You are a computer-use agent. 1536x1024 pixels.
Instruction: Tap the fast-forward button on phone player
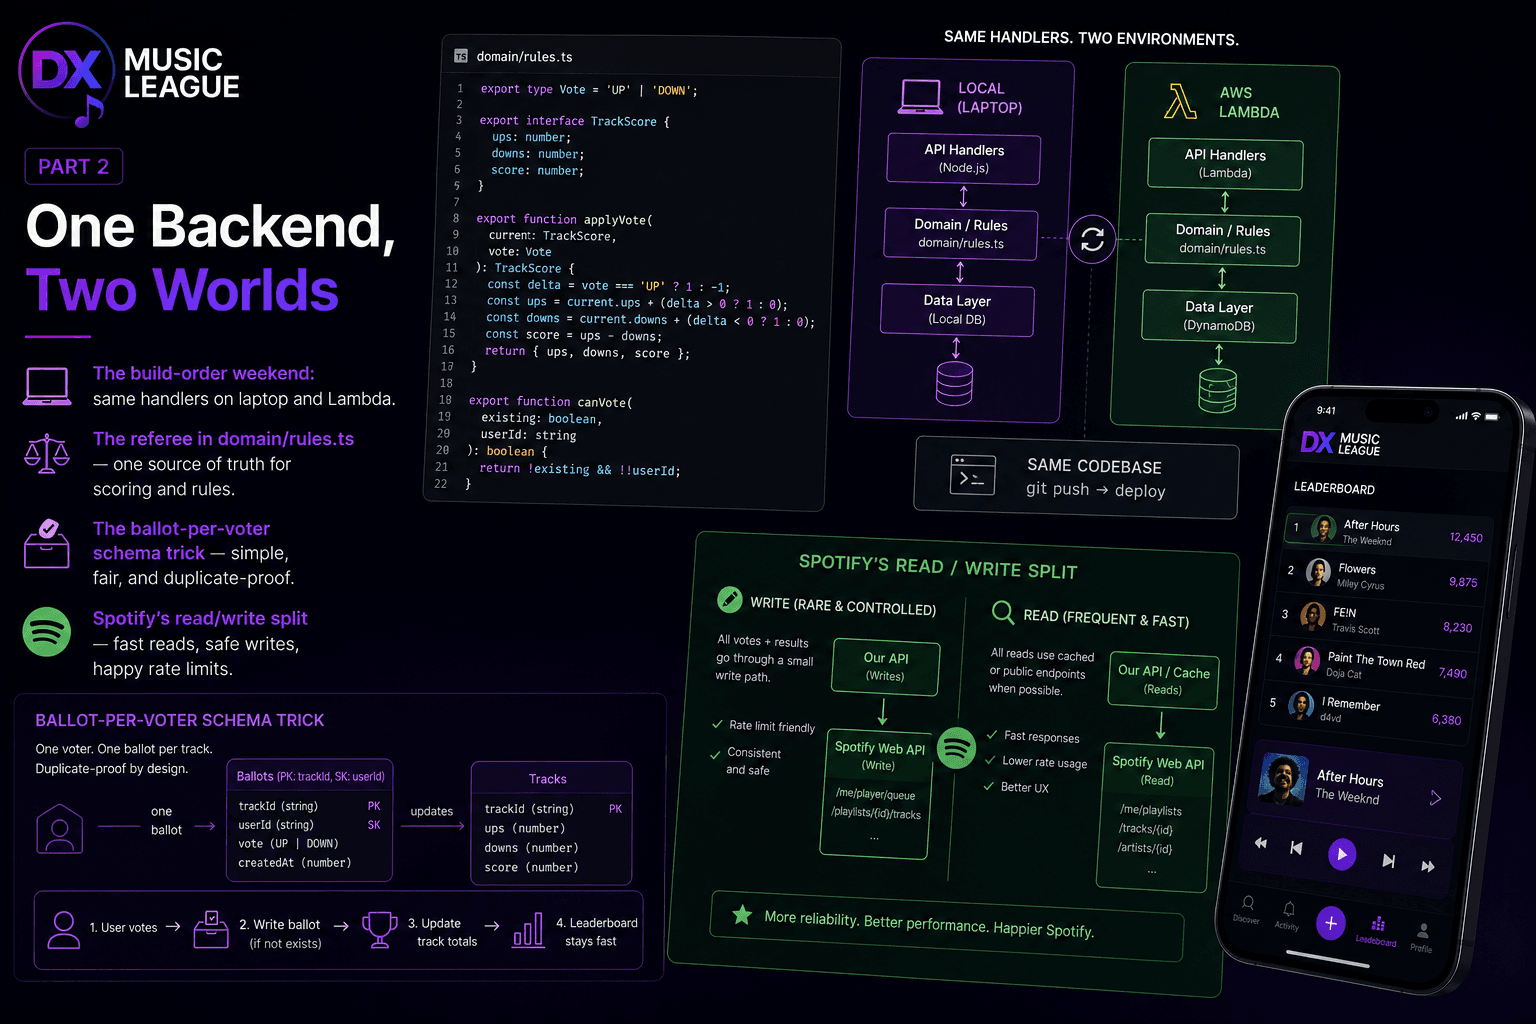point(1428,866)
